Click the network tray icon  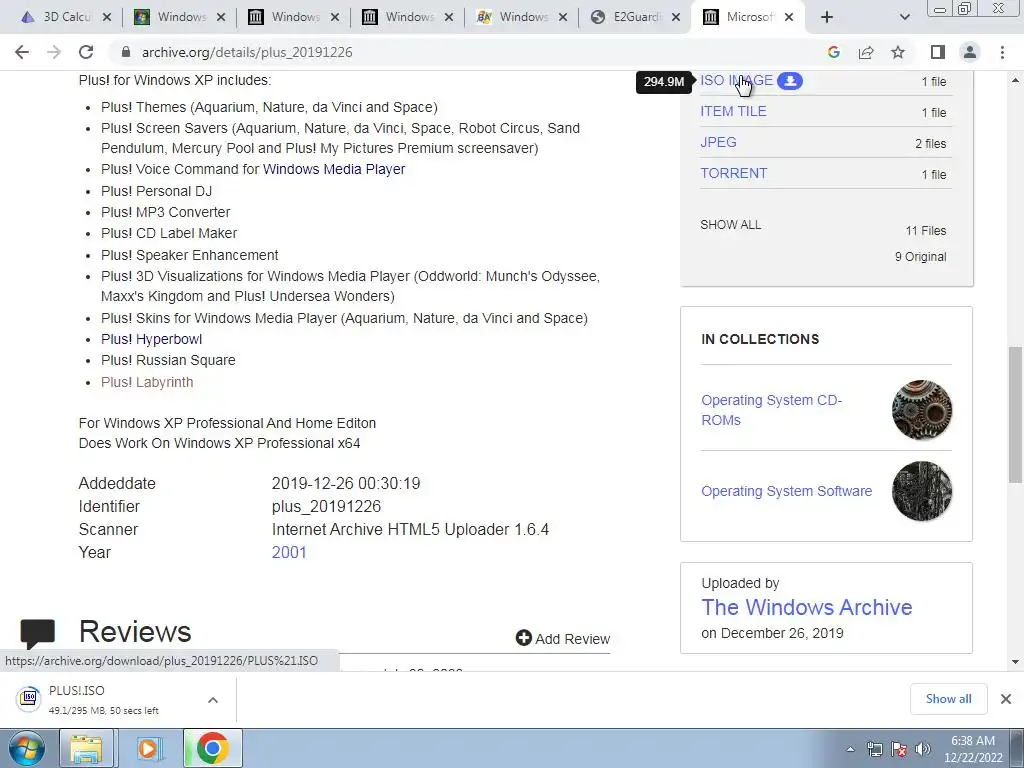coord(874,749)
